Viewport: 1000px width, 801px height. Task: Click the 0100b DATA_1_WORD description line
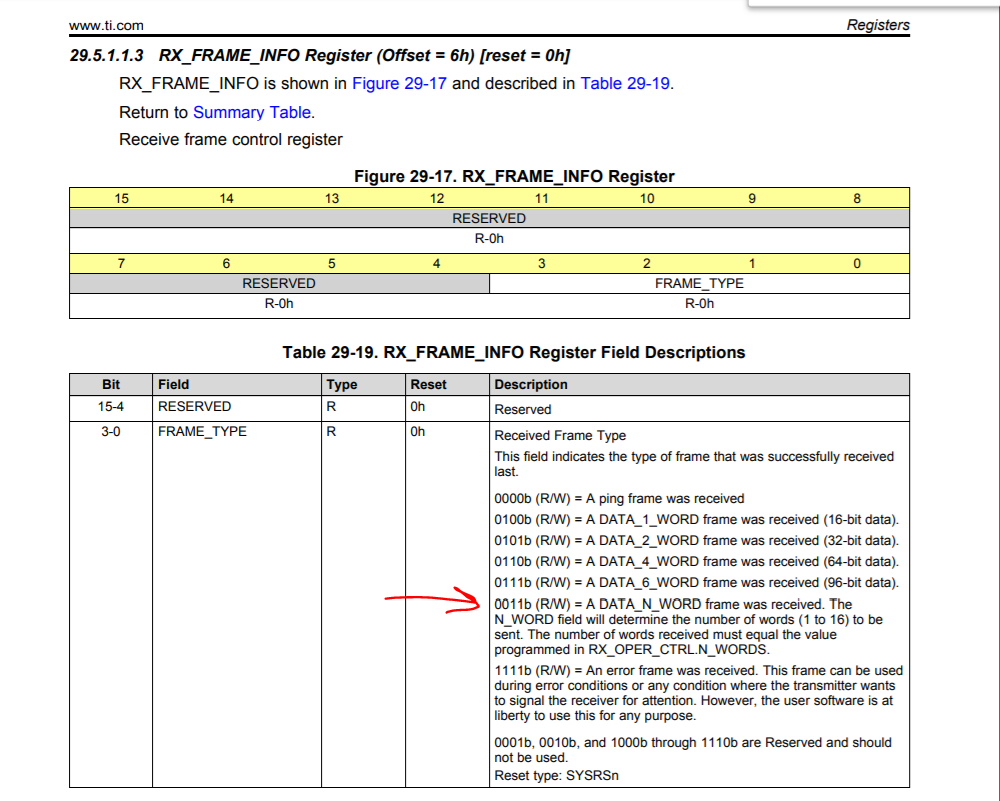pos(696,520)
